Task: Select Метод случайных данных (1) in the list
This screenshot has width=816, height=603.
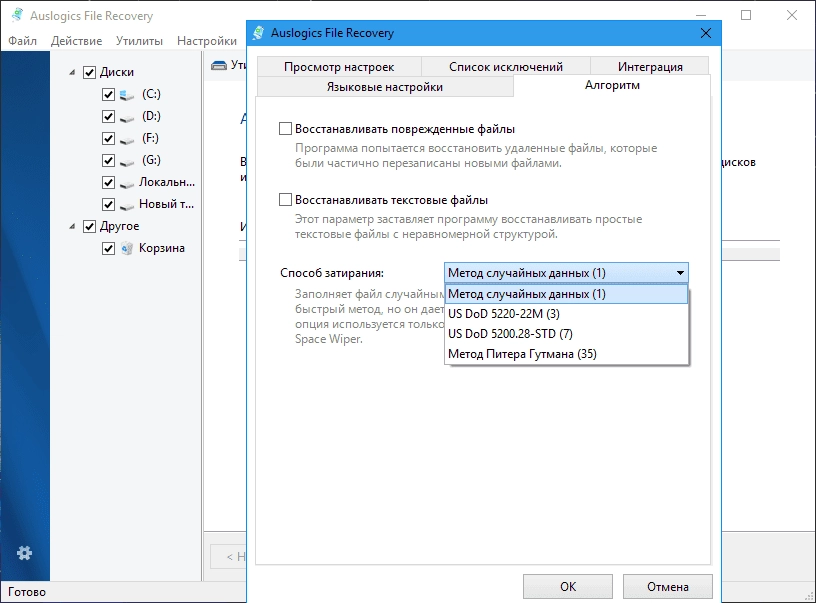Action: coord(566,294)
